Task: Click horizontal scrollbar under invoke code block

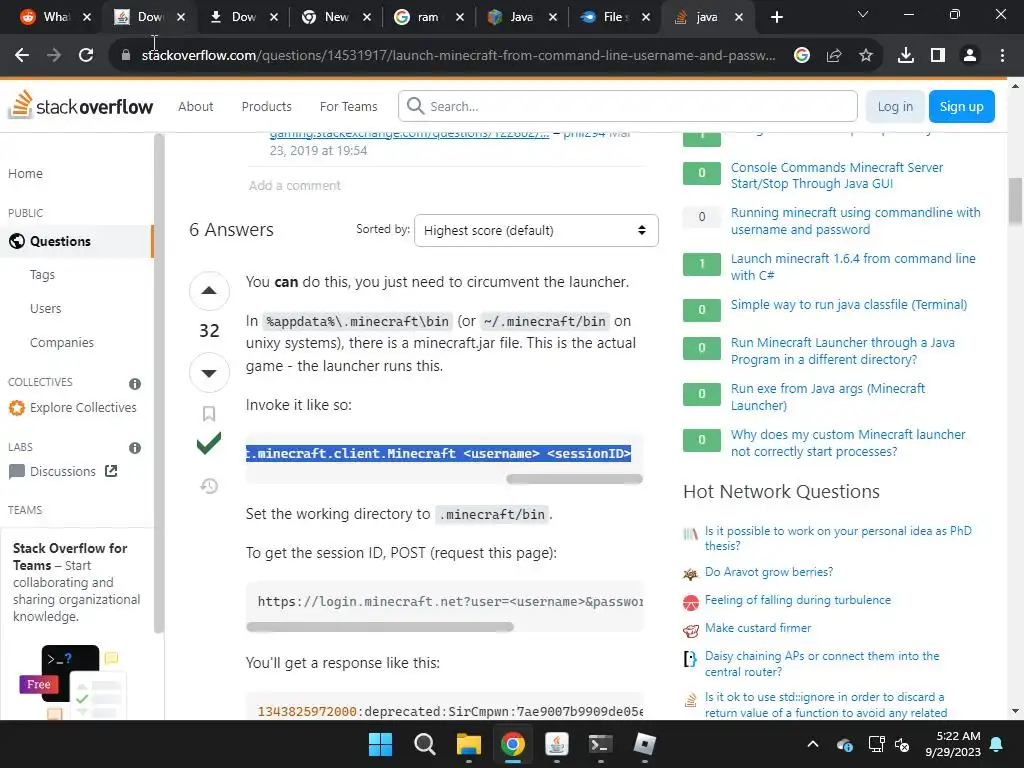Action: tap(574, 479)
